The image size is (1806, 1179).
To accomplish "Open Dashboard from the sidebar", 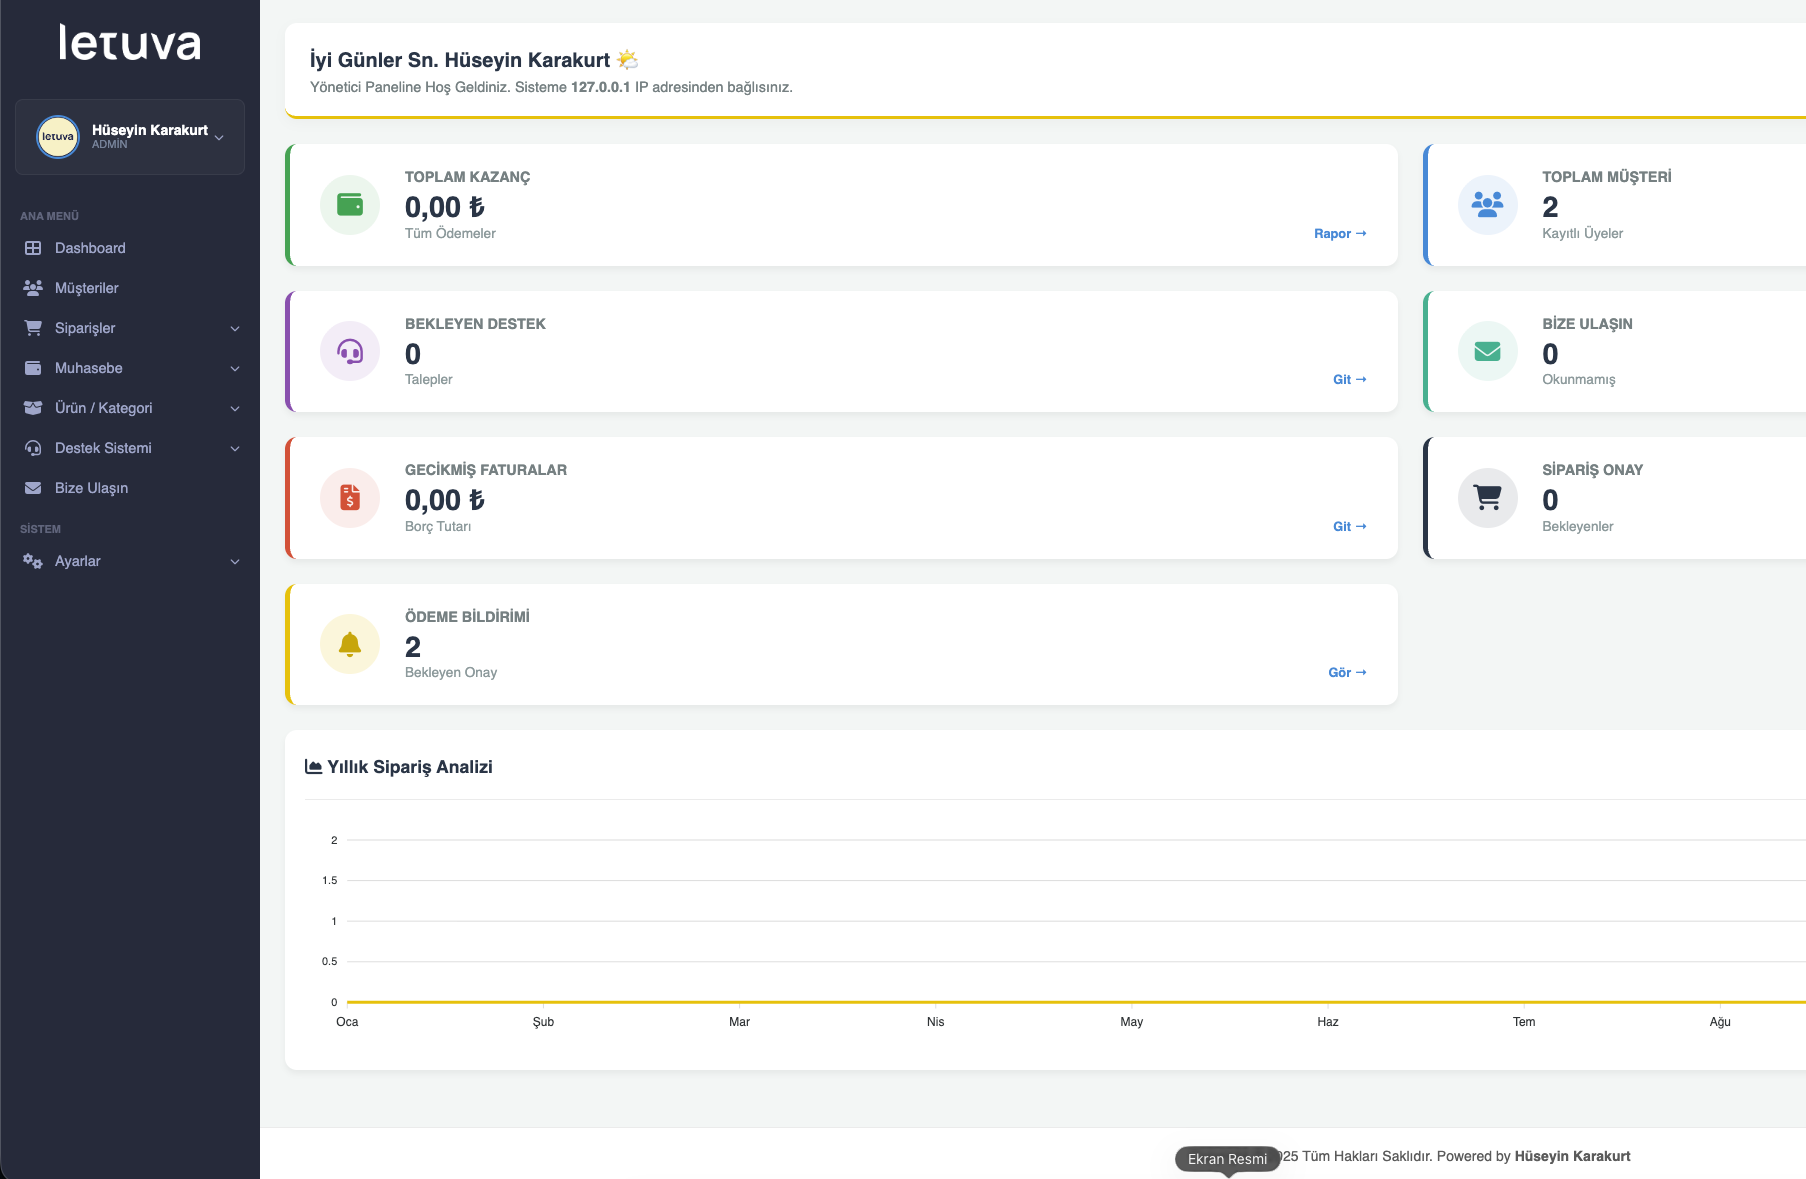I will coord(90,248).
